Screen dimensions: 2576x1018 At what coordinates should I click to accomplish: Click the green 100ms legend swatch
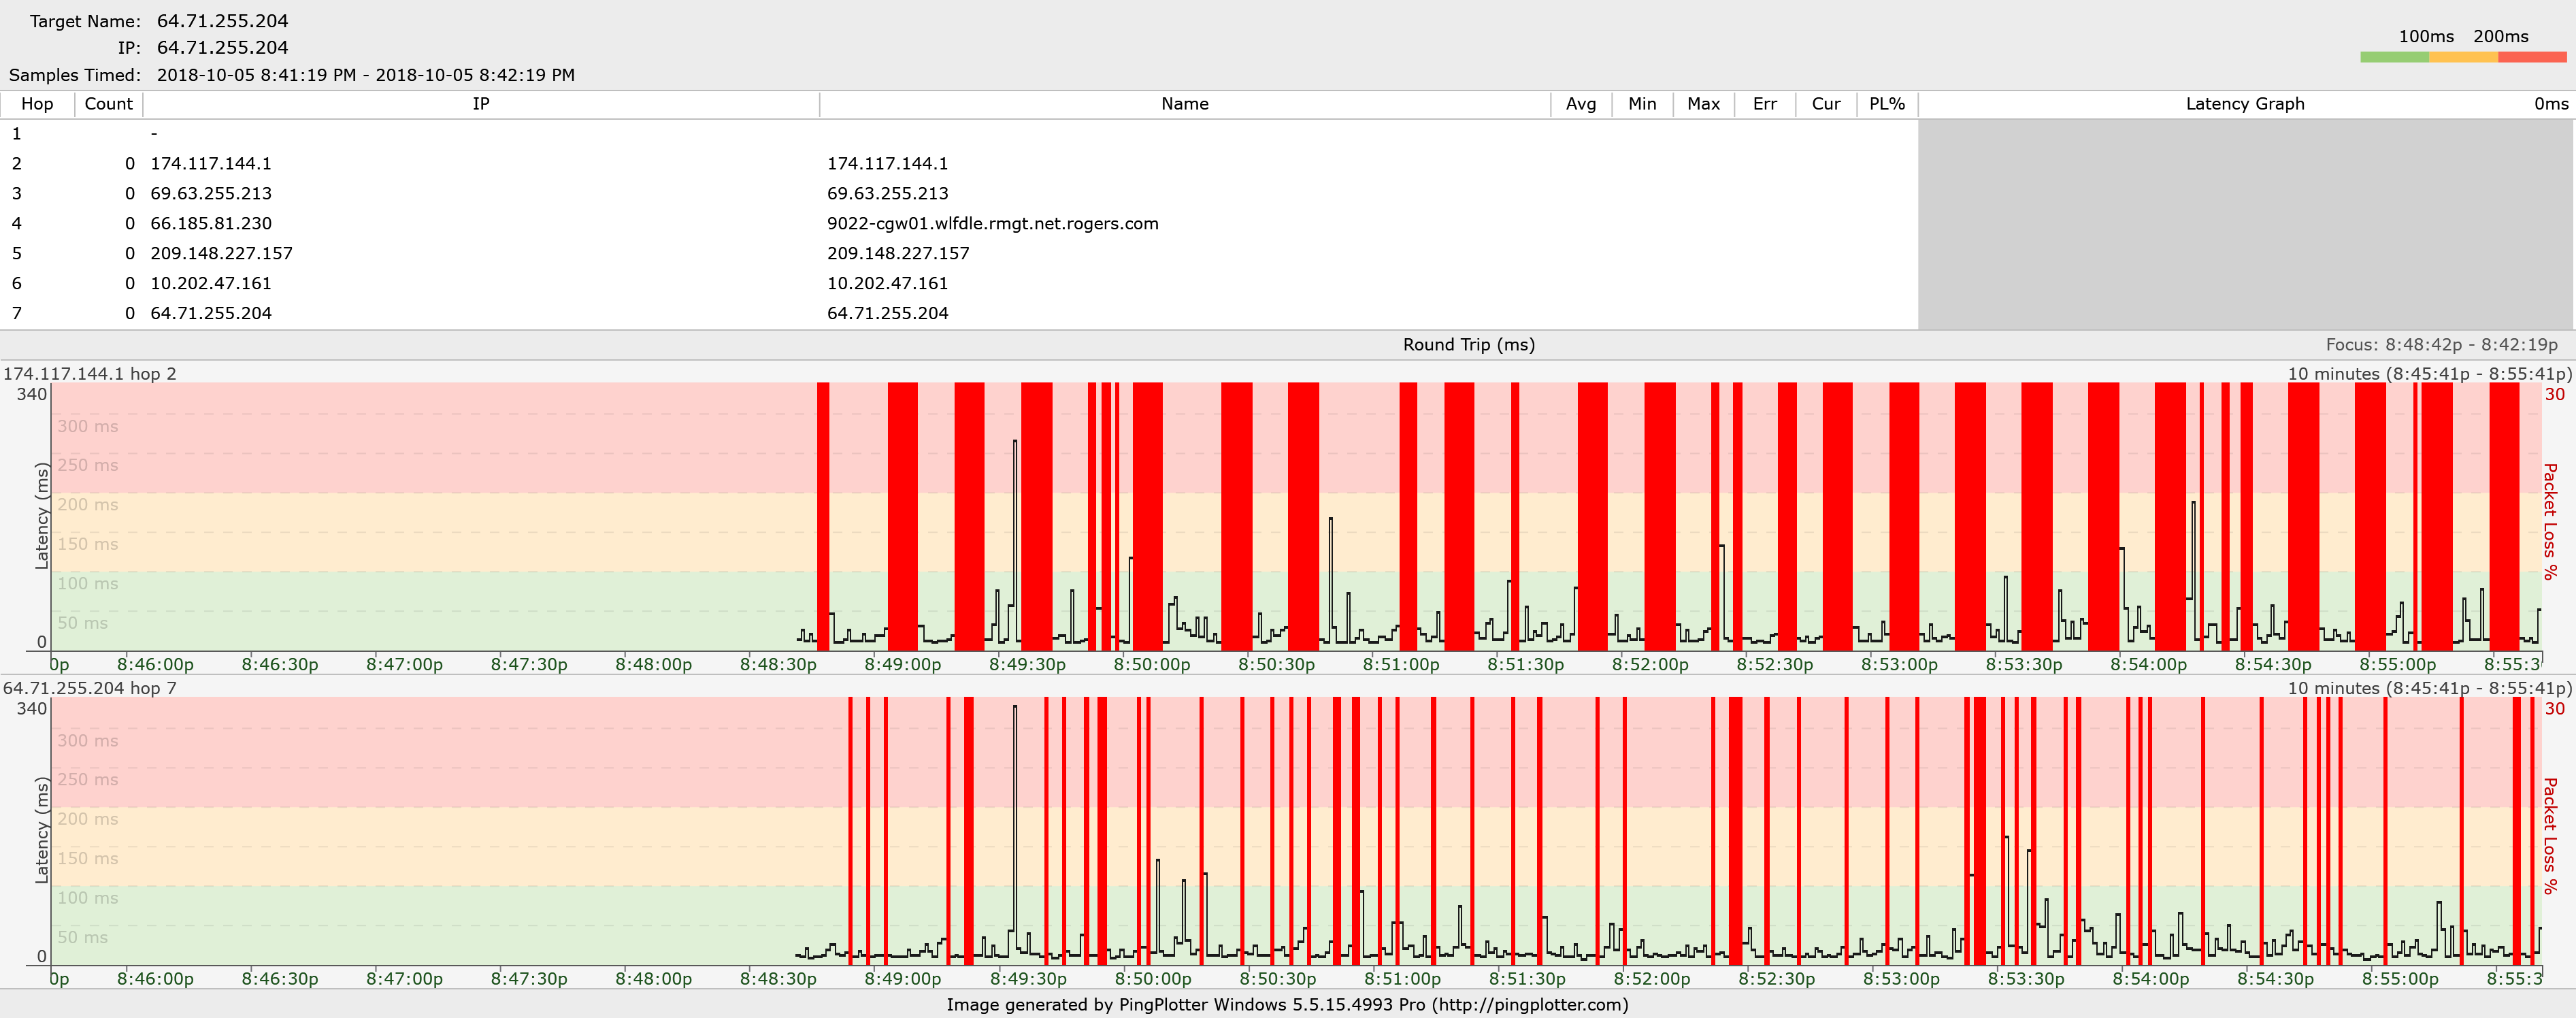tap(2394, 57)
